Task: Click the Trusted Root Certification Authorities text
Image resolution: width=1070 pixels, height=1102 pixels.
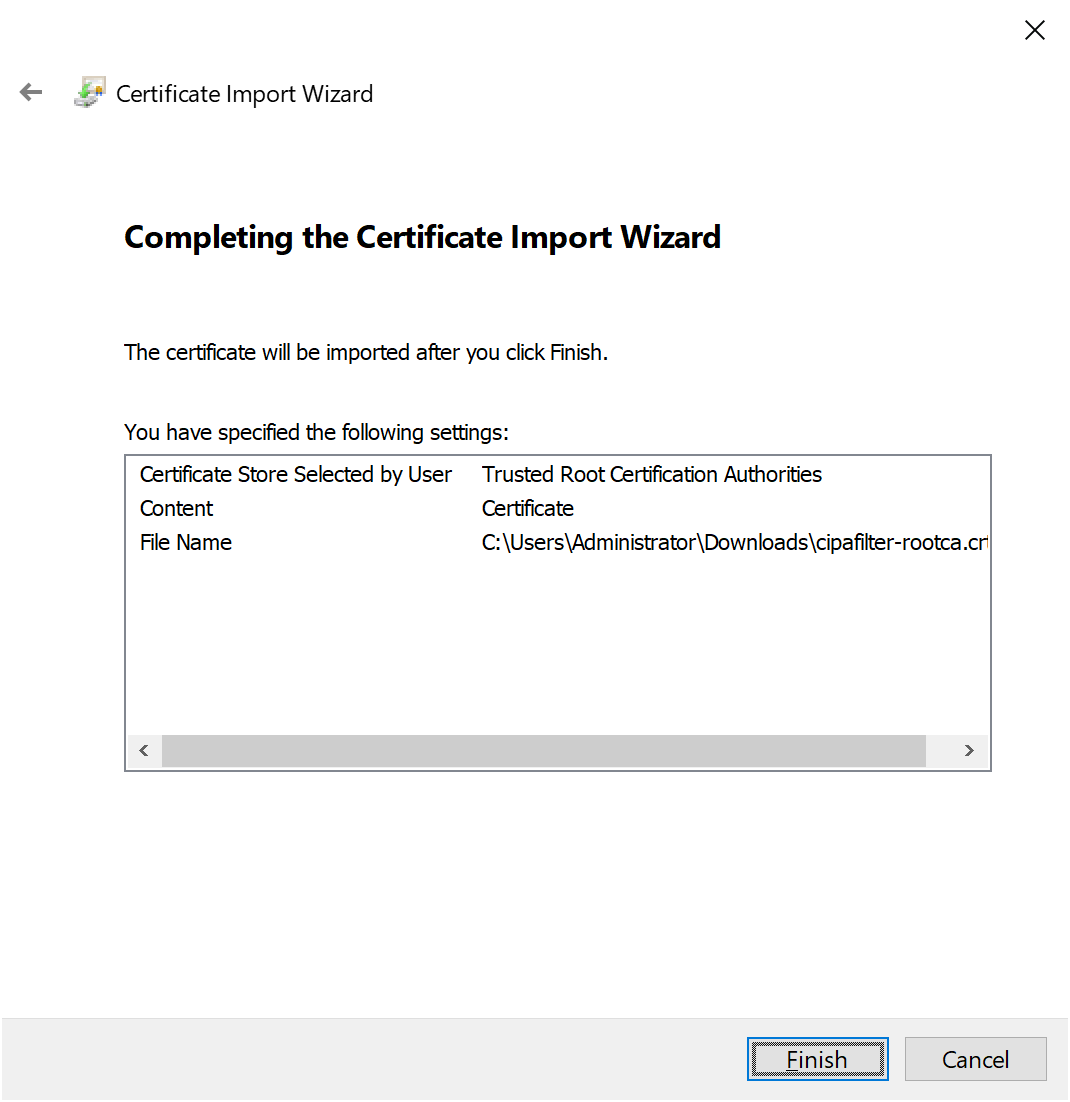Action: (651, 474)
